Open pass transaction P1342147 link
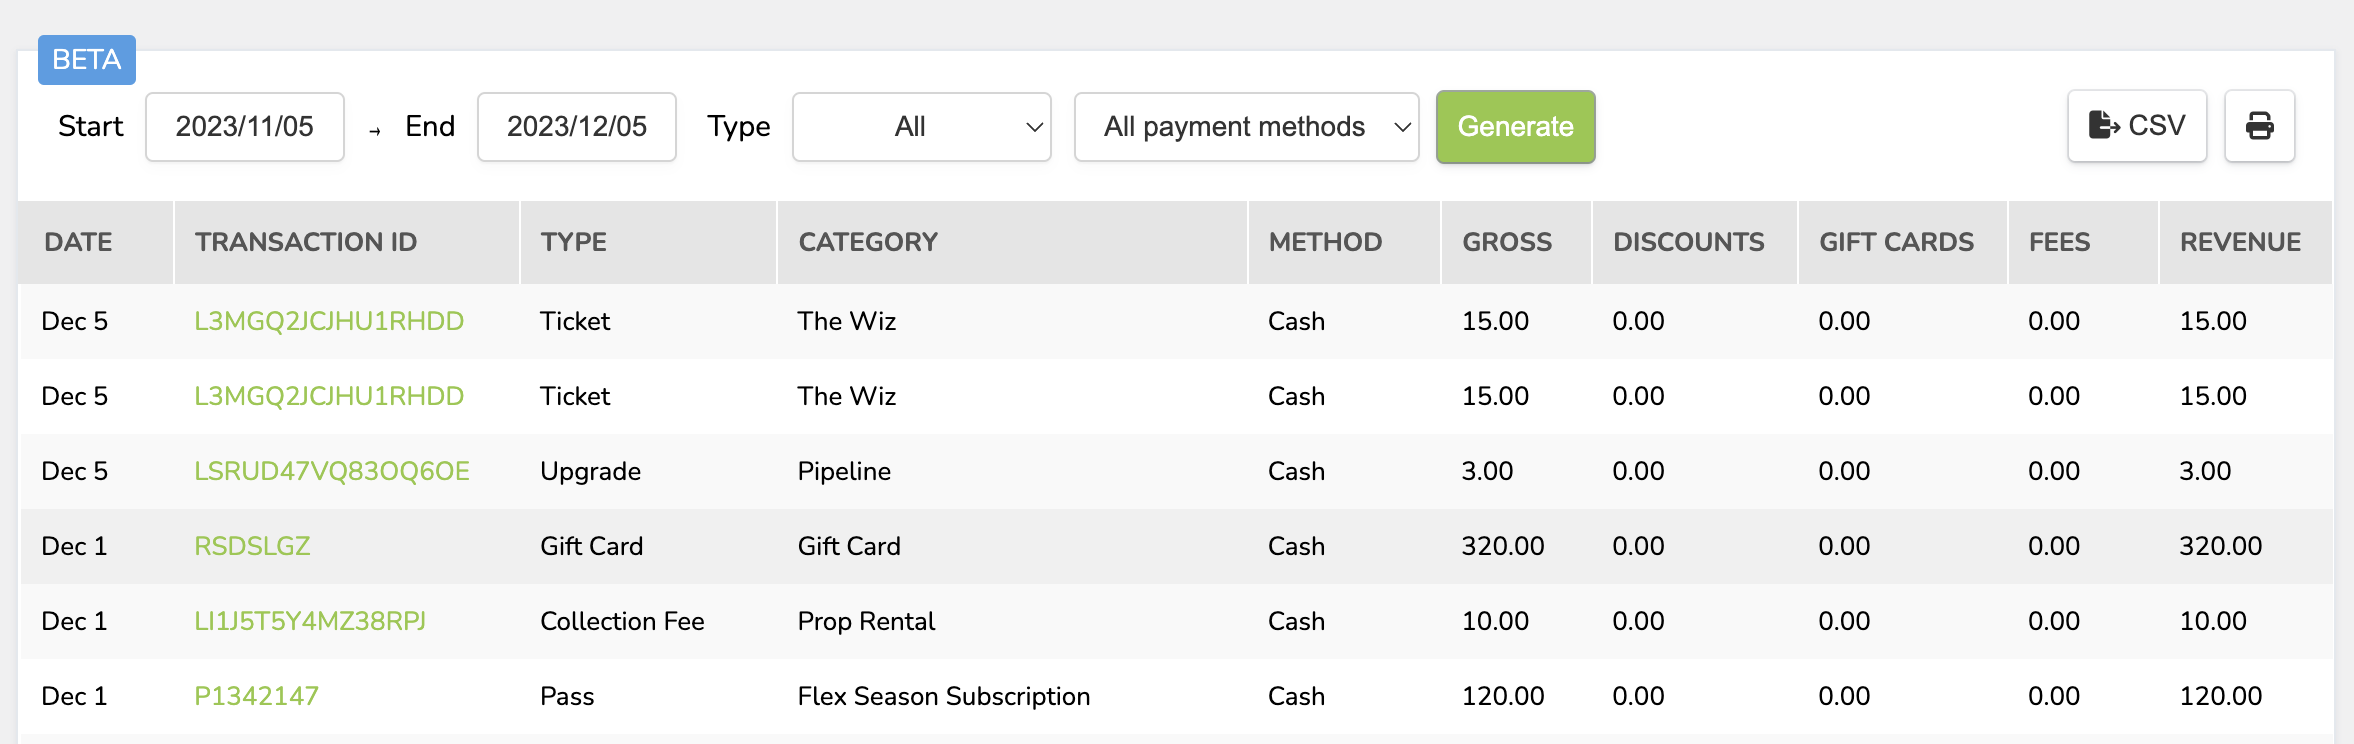This screenshot has height=744, width=2354. click(256, 696)
